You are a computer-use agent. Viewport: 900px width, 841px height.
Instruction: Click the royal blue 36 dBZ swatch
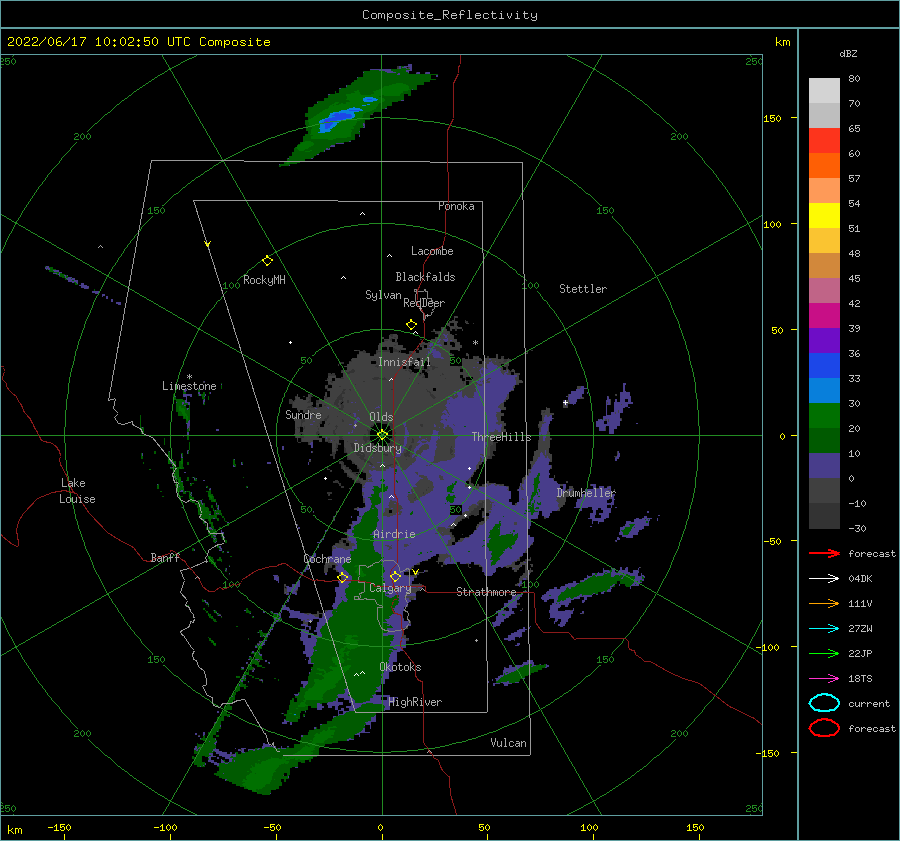pos(824,365)
